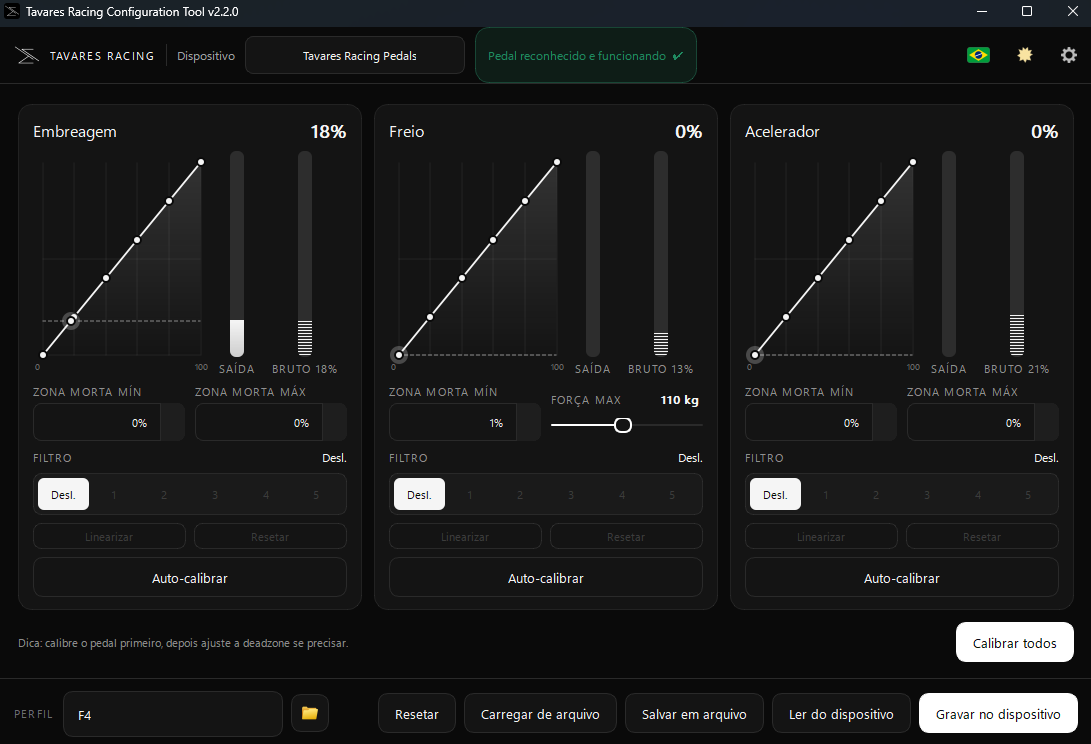Screen dimensions: 1091x744
Task: Click the Tavares Racing logo icon
Action: point(27,56)
